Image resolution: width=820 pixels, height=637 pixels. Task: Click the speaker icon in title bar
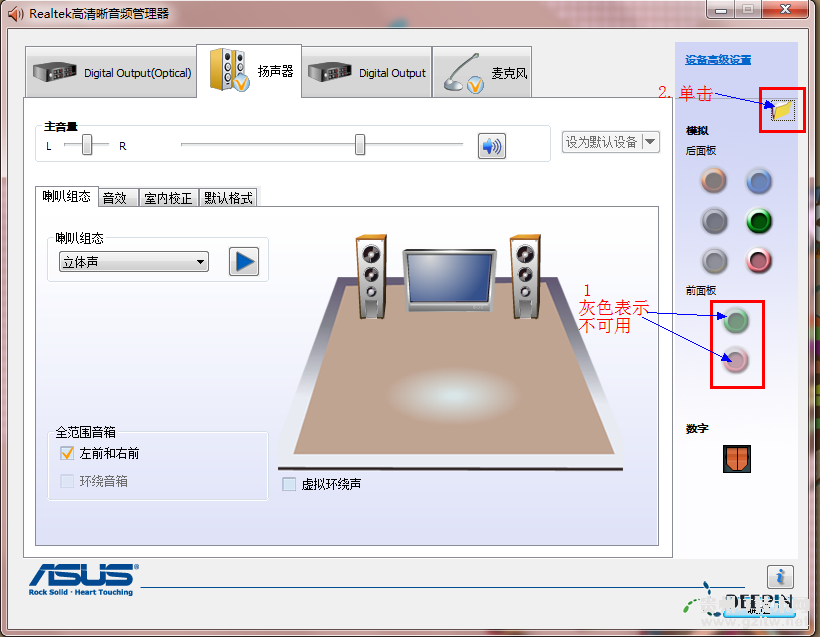pyautogui.click(x=16, y=14)
